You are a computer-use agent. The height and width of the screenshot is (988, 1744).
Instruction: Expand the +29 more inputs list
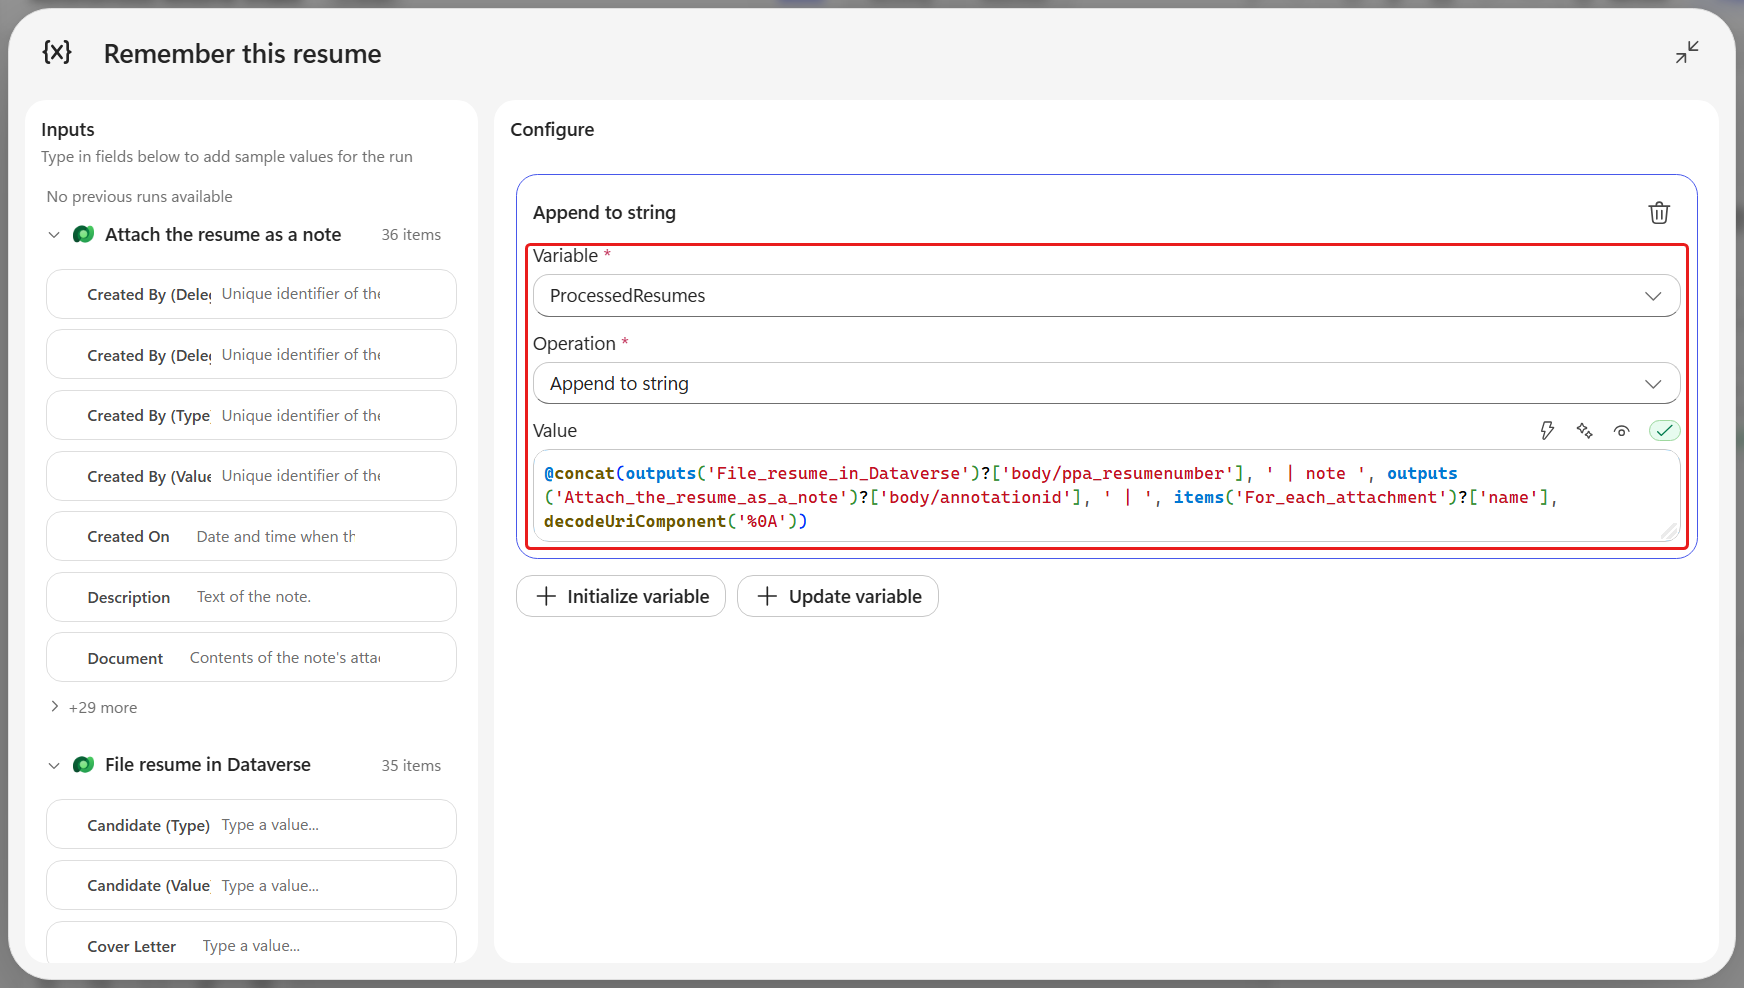click(93, 707)
